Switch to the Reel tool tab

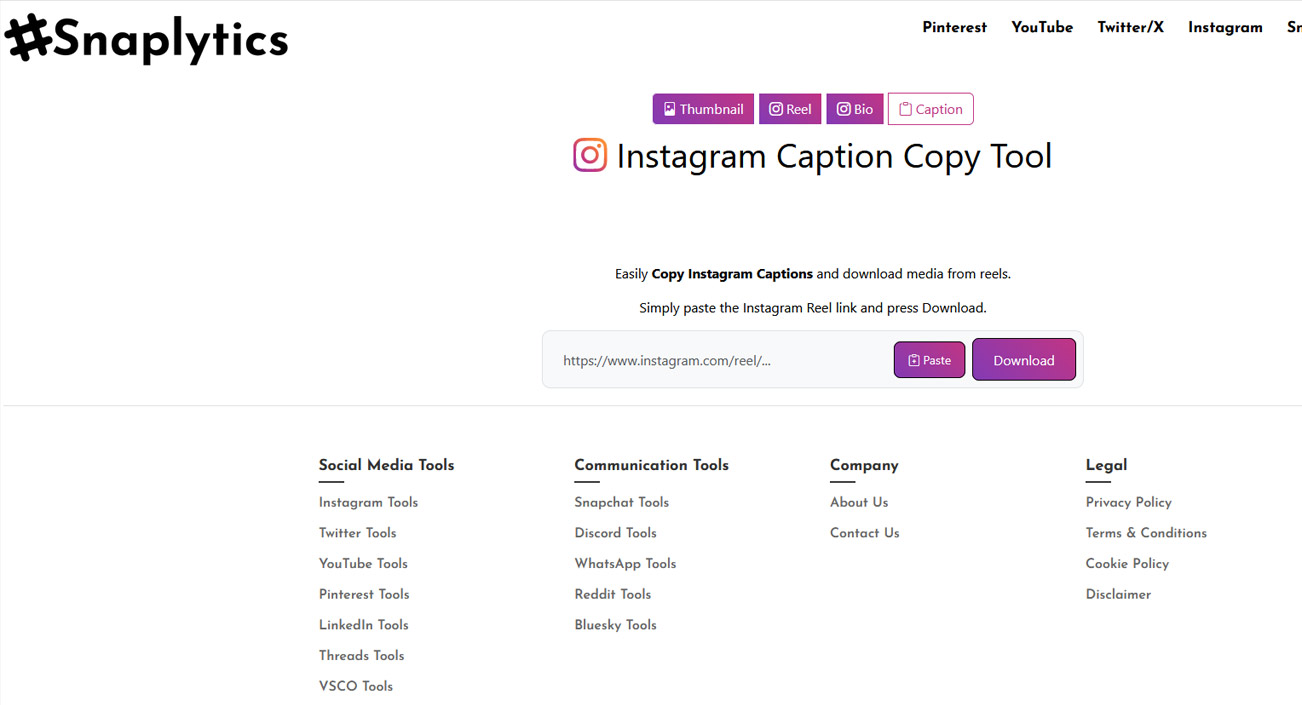click(x=790, y=109)
